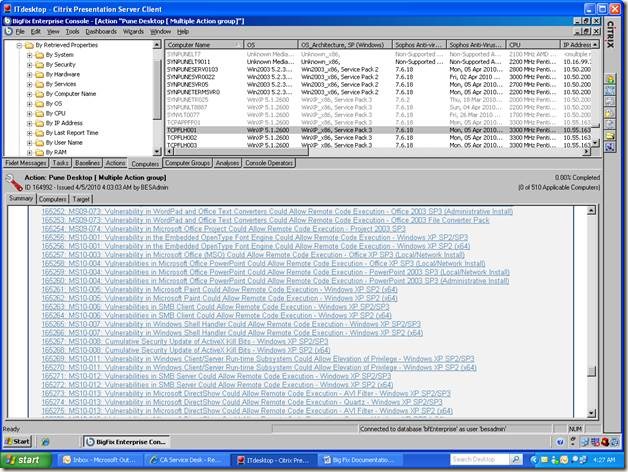This screenshot has width=628, height=472.
Task: Click the wrench action icon next to Pune Desktop
Action: point(14,183)
